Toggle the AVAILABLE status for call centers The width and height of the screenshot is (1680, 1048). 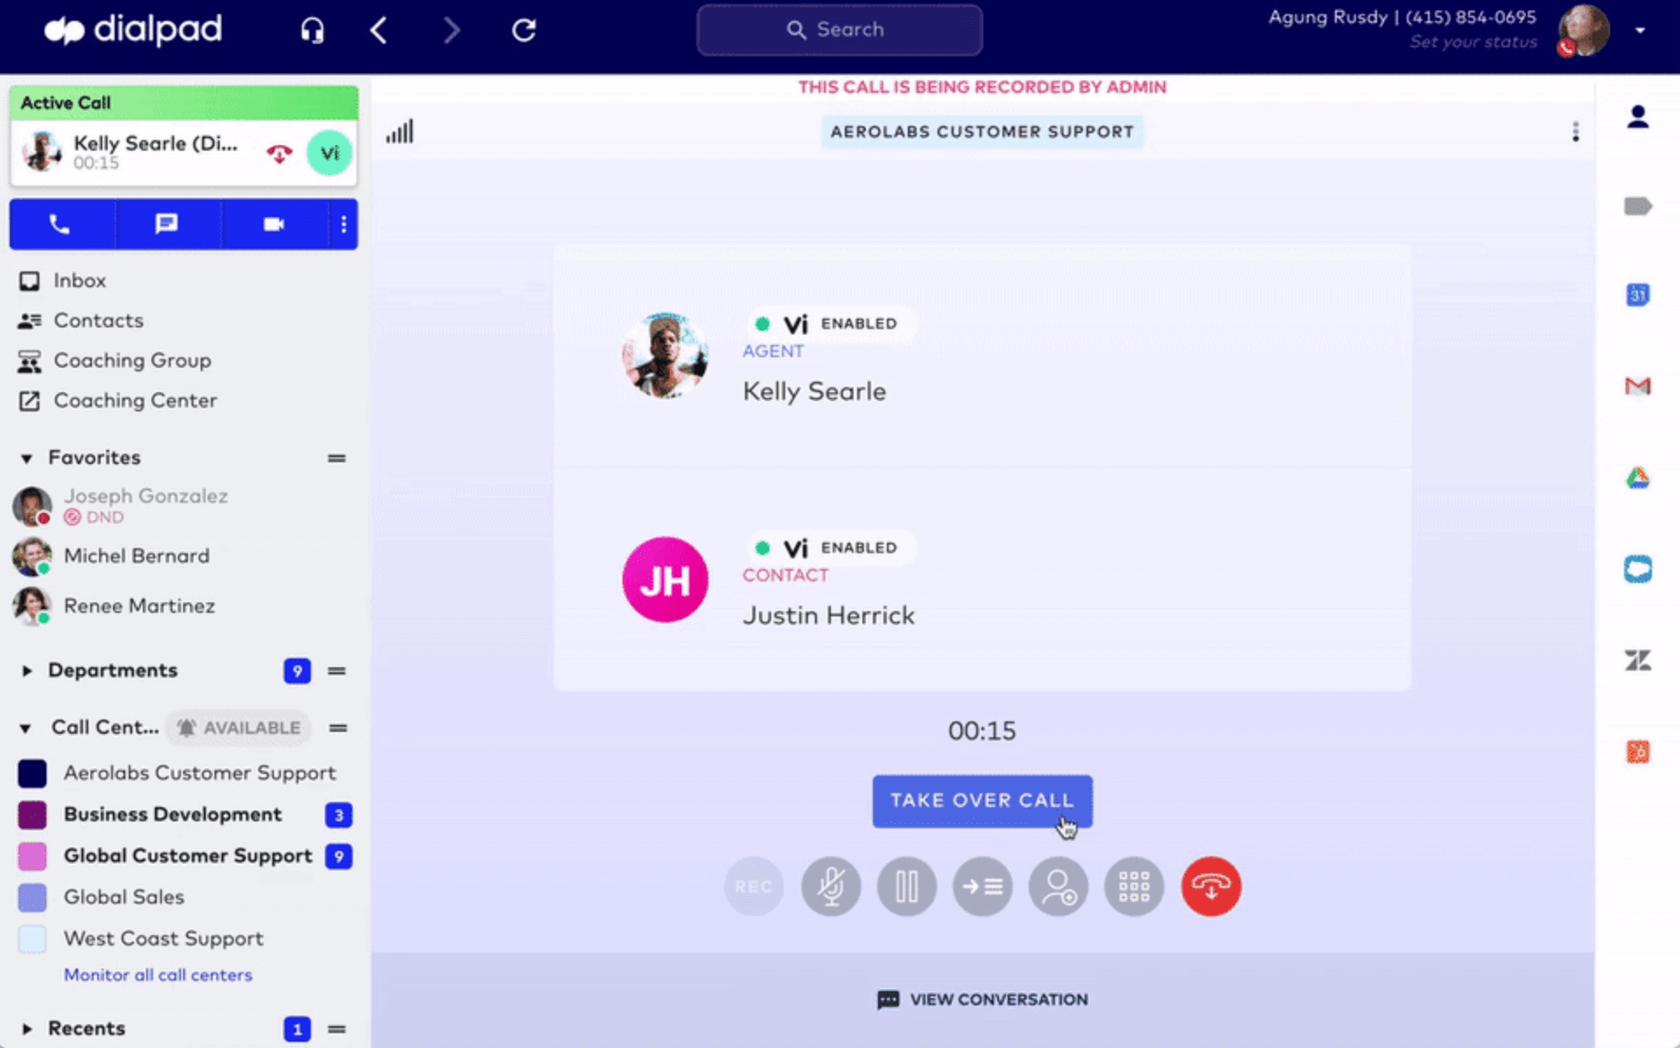click(238, 728)
